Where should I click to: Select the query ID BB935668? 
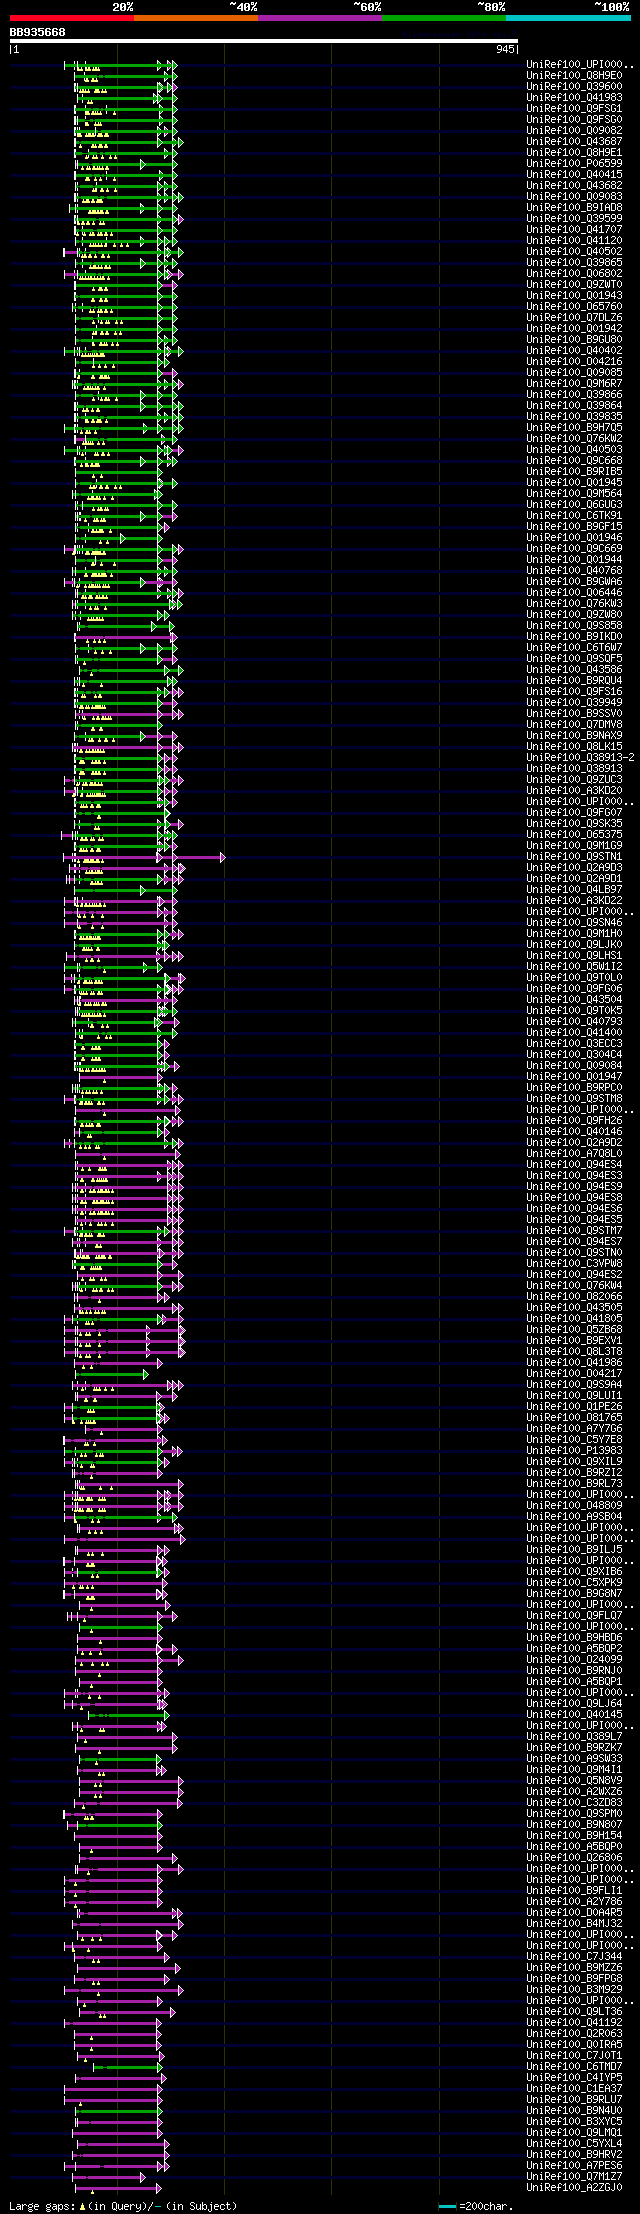tap(37, 32)
